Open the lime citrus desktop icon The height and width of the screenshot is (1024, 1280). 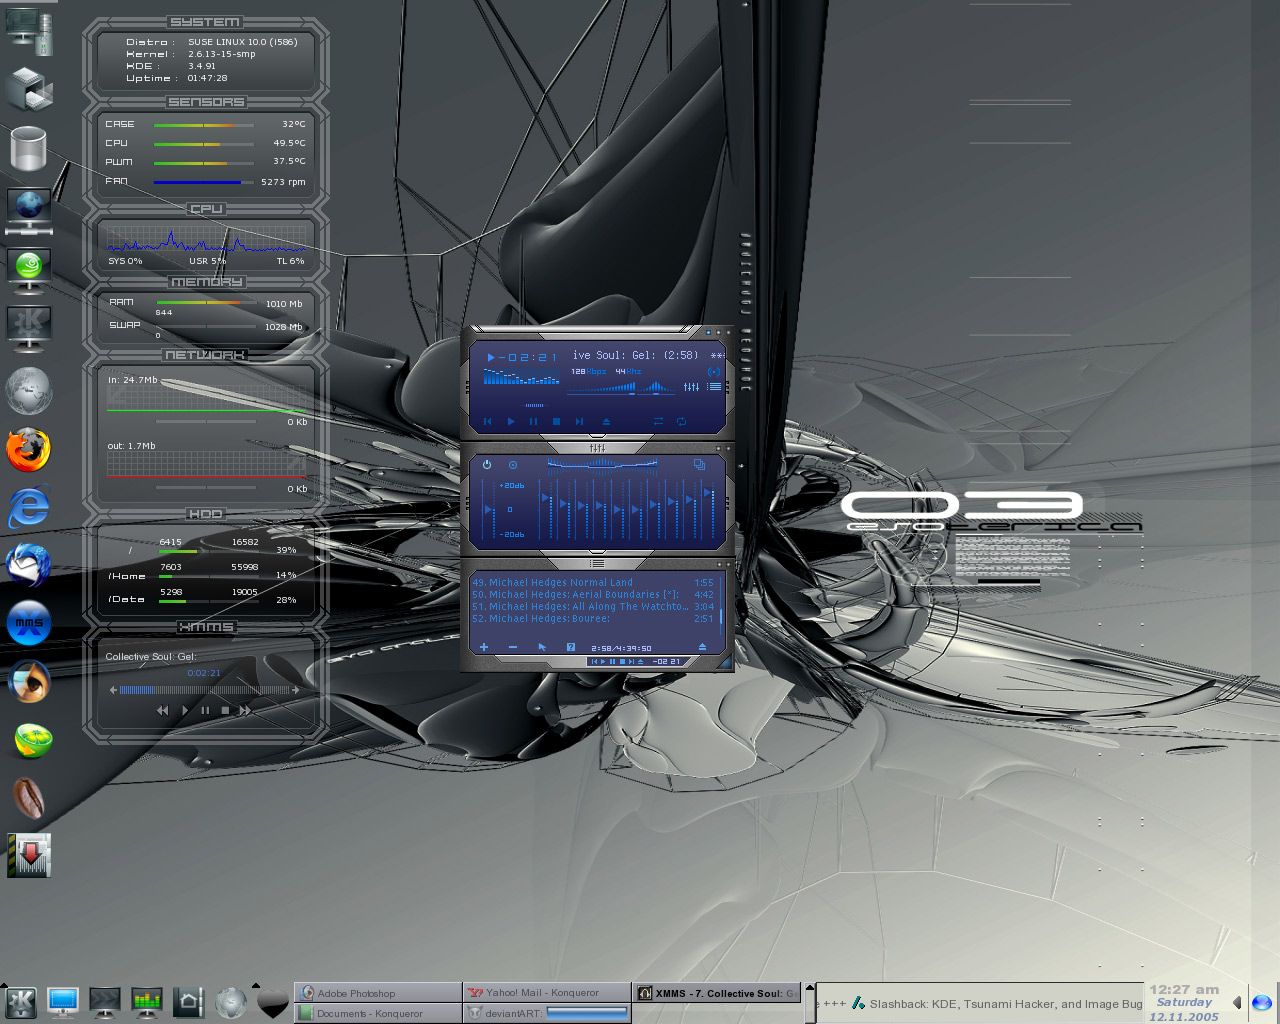click(x=33, y=740)
